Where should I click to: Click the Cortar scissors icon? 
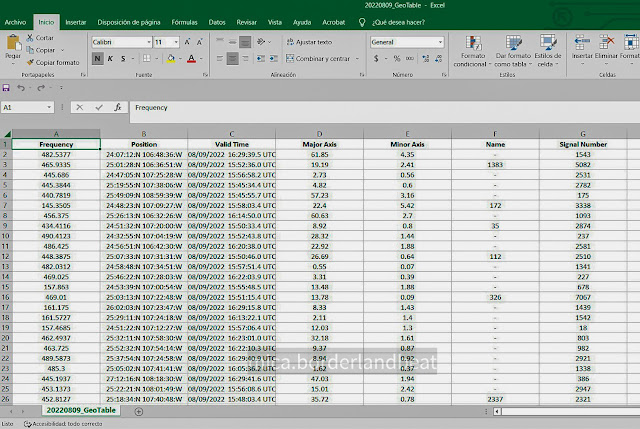click(30, 37)
